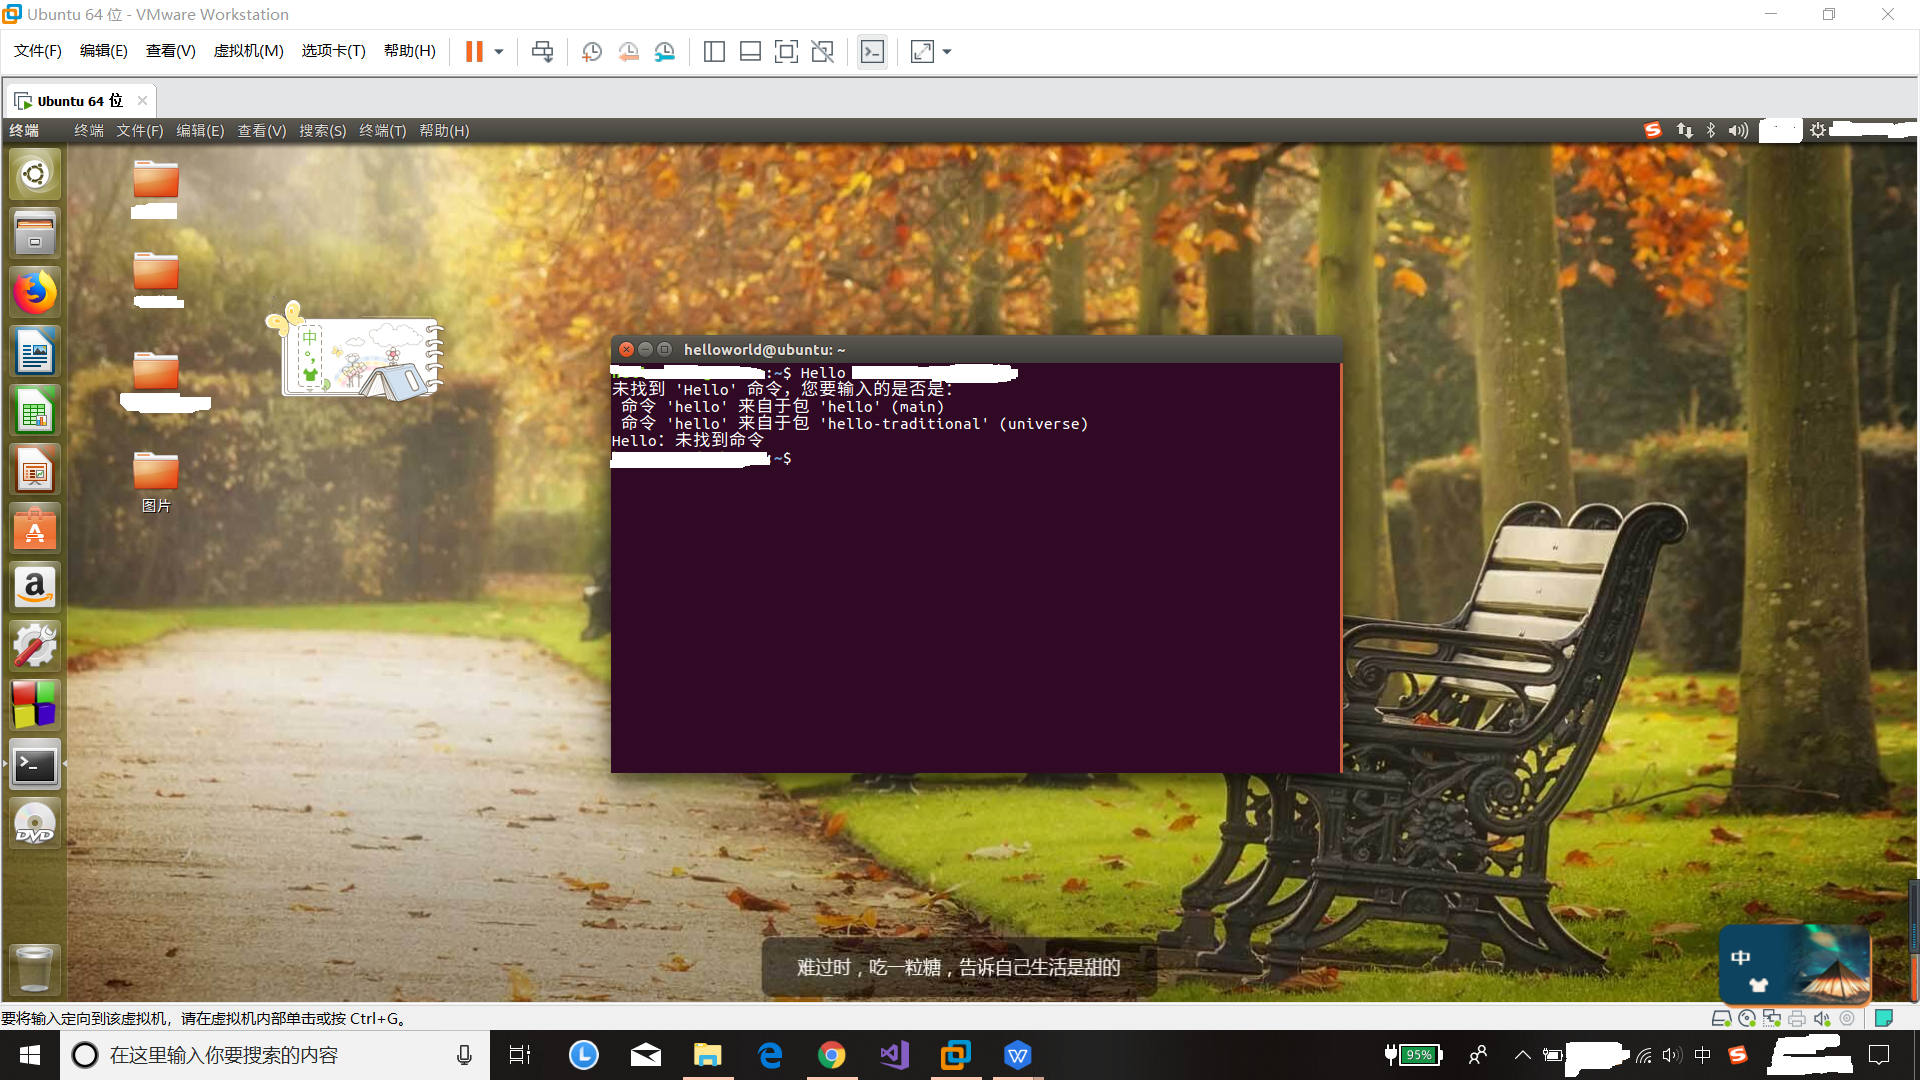The image size is (1920, 1080).
Task: Launch Files manager from the Ubuntu dock
Action: (35, 234)
